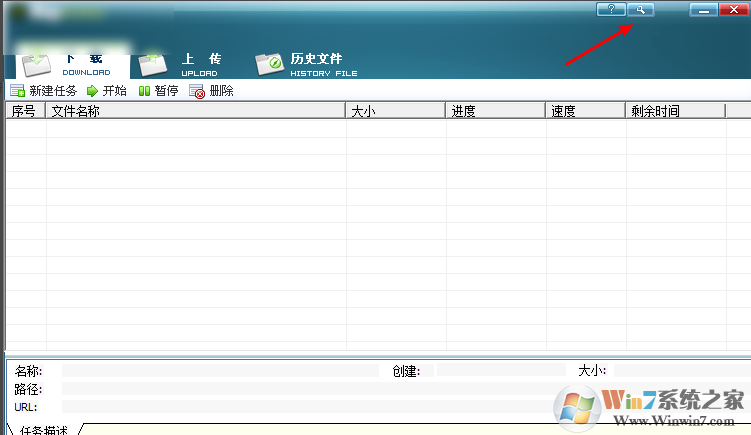Sort by the 序号 column header
Viewport: 751px width, 435px height.
pyautogui.click(x=25, y=111)
